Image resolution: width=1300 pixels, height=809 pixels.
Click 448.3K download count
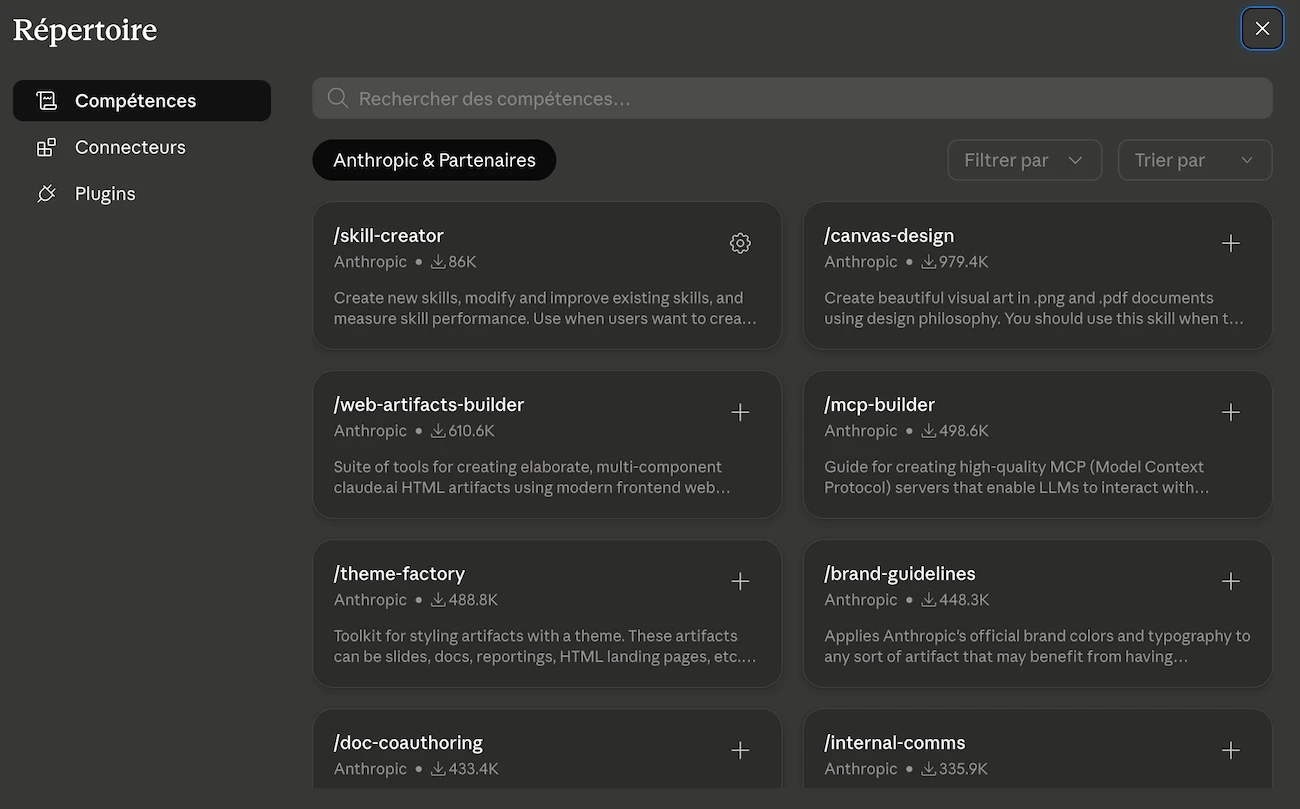(x=964, y=600)
